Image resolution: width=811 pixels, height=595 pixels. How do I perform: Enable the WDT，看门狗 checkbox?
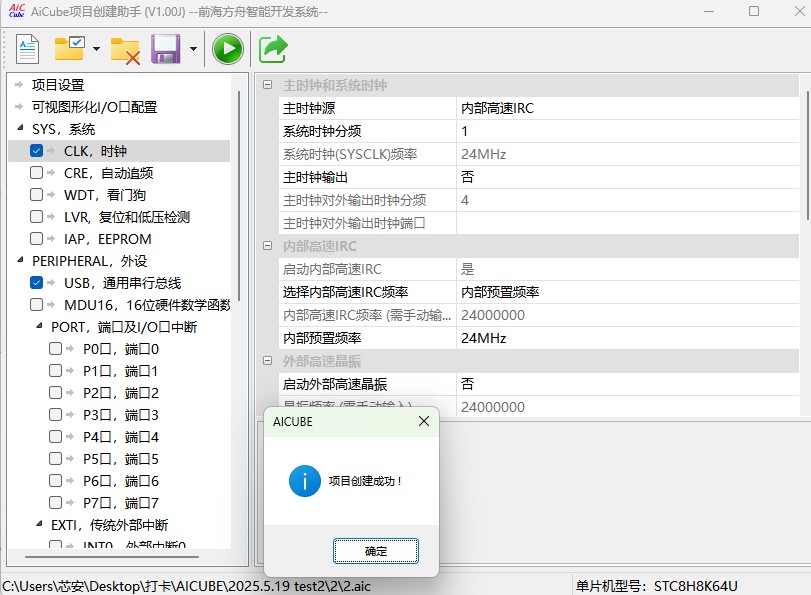36,195
